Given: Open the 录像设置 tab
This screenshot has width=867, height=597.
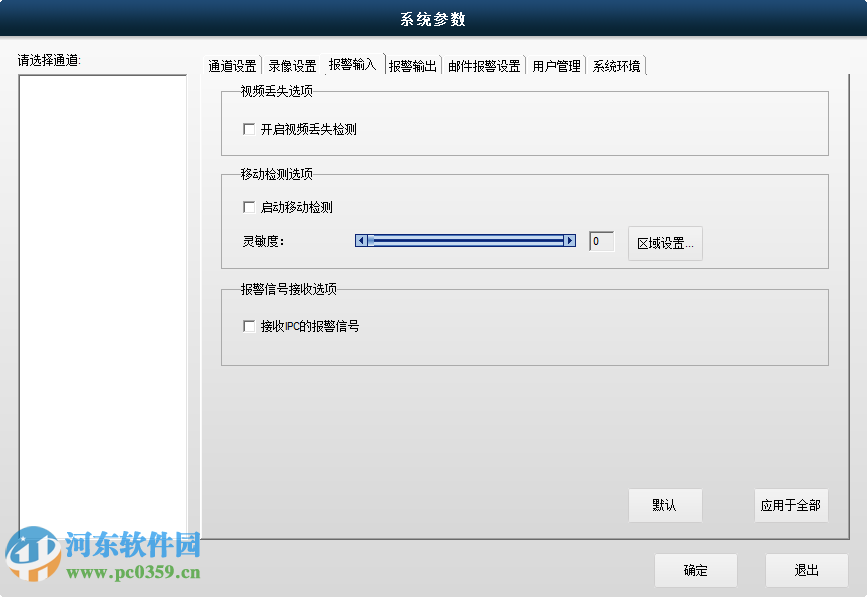Looking at the screenshot, I should 291,64.
